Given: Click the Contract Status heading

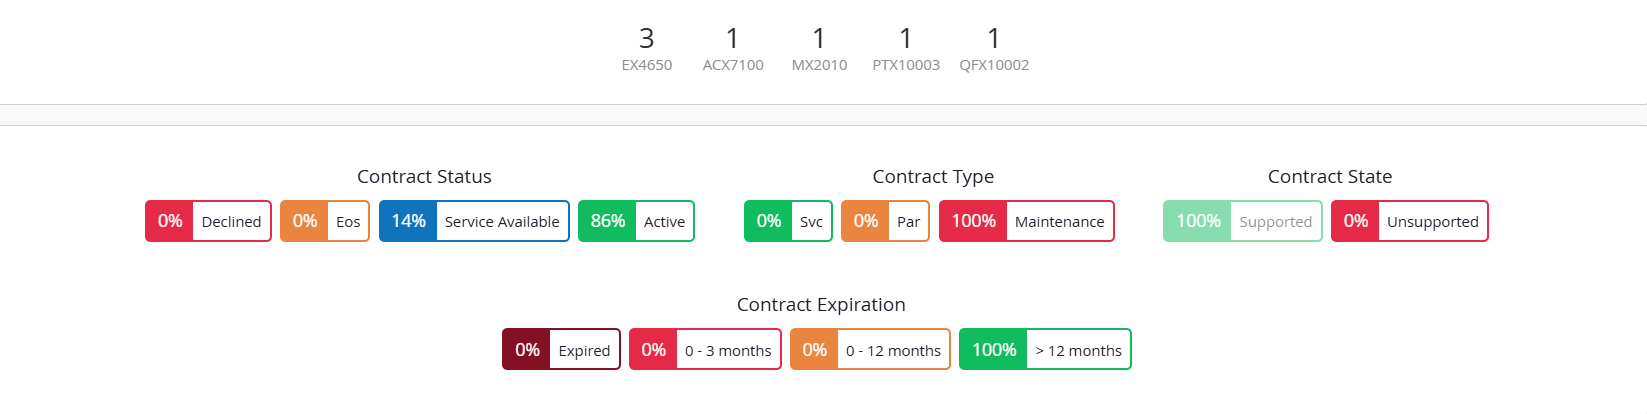Looking at the screenshot, I should coord(424,177).
